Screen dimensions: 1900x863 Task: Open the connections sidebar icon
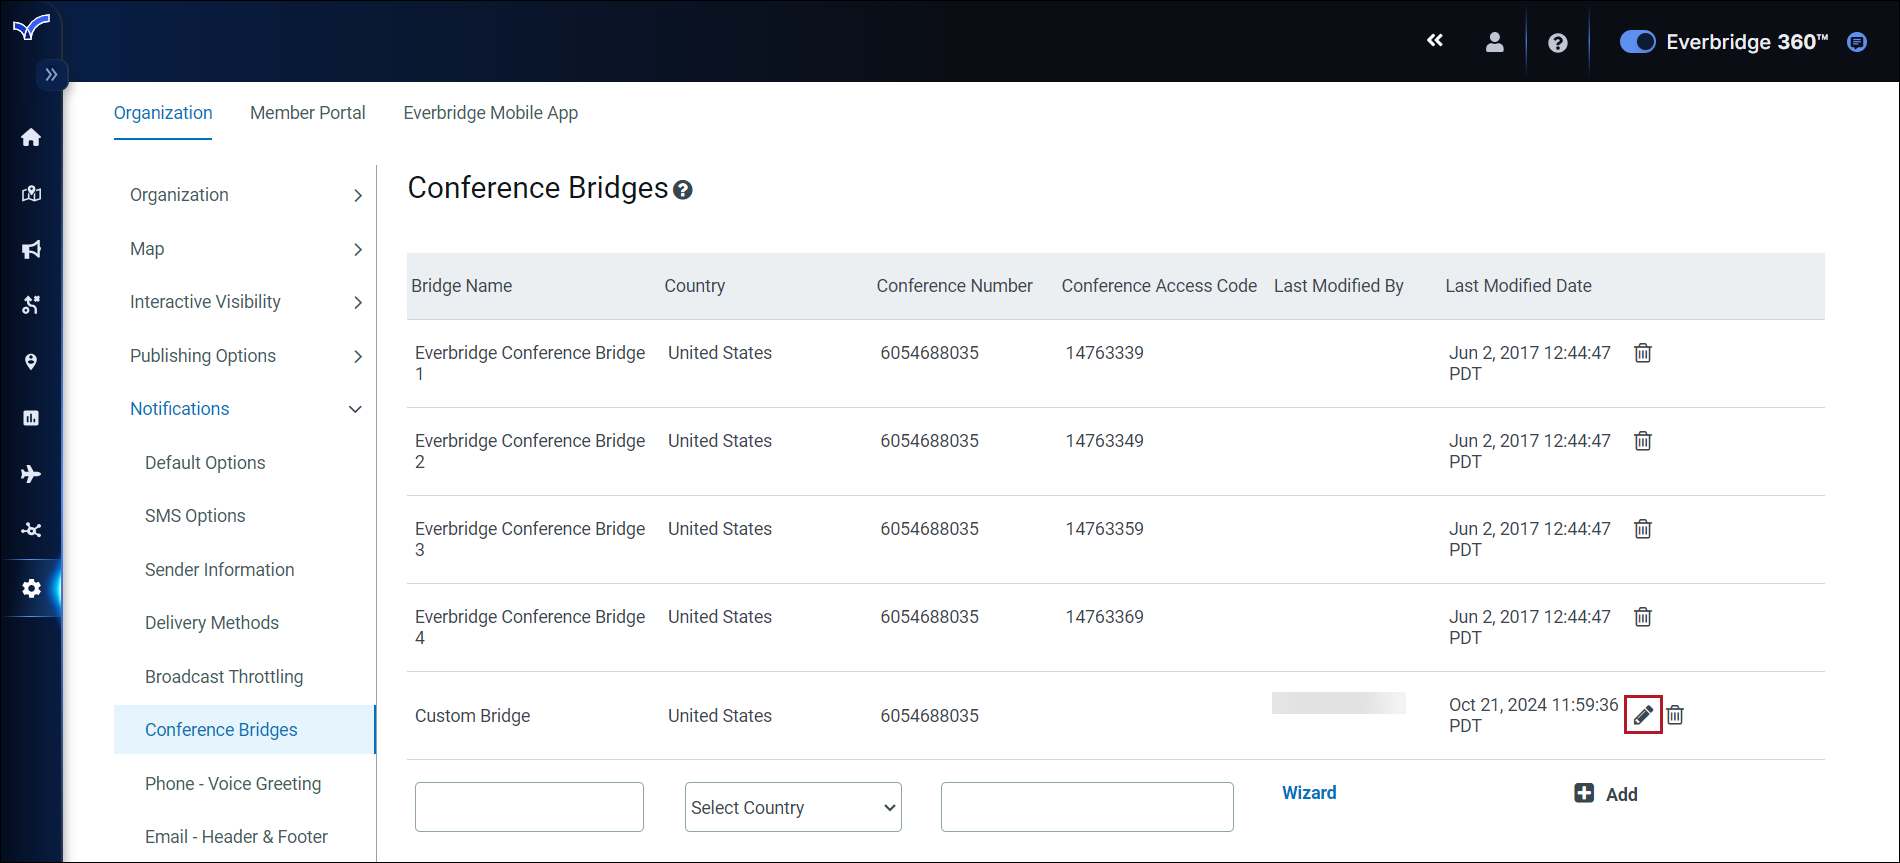coord(31,530)
